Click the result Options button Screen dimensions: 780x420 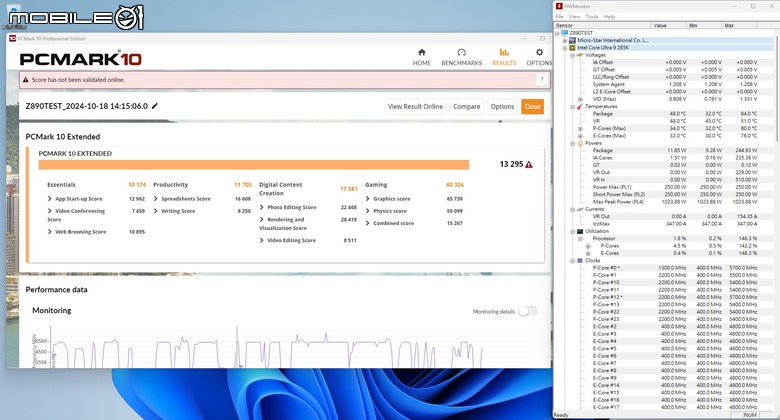coord(502,106)
